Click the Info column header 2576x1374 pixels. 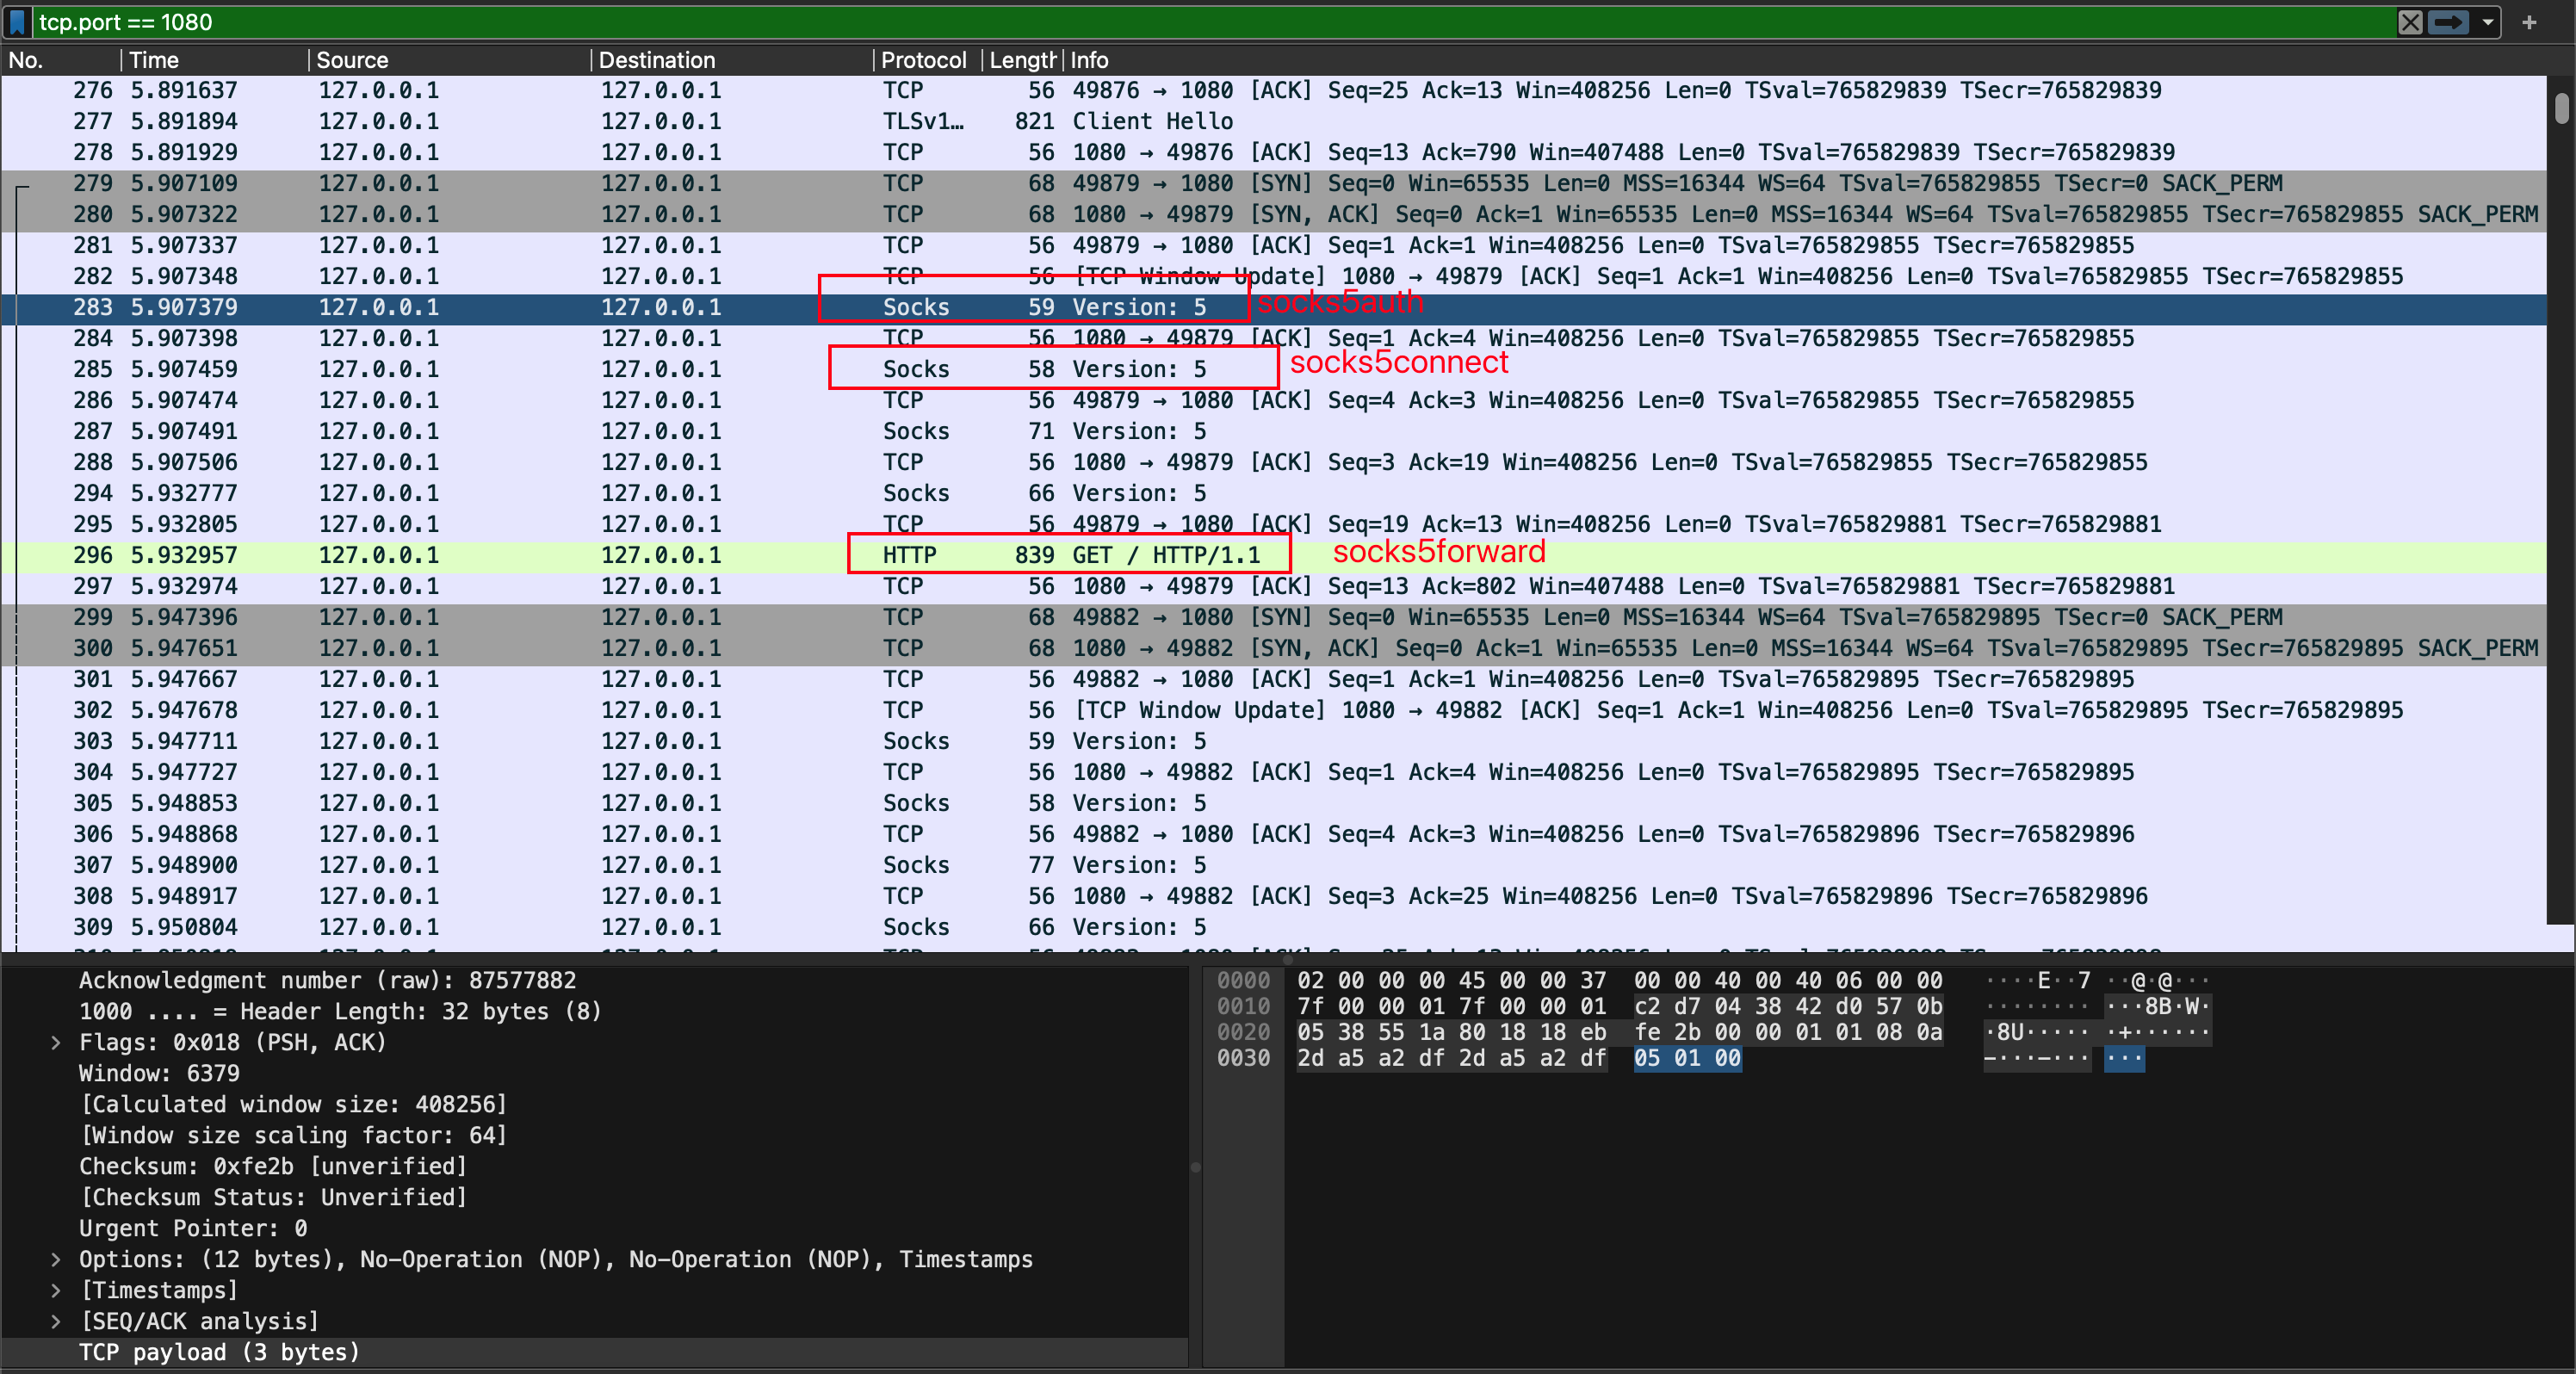pos(1089,60)
